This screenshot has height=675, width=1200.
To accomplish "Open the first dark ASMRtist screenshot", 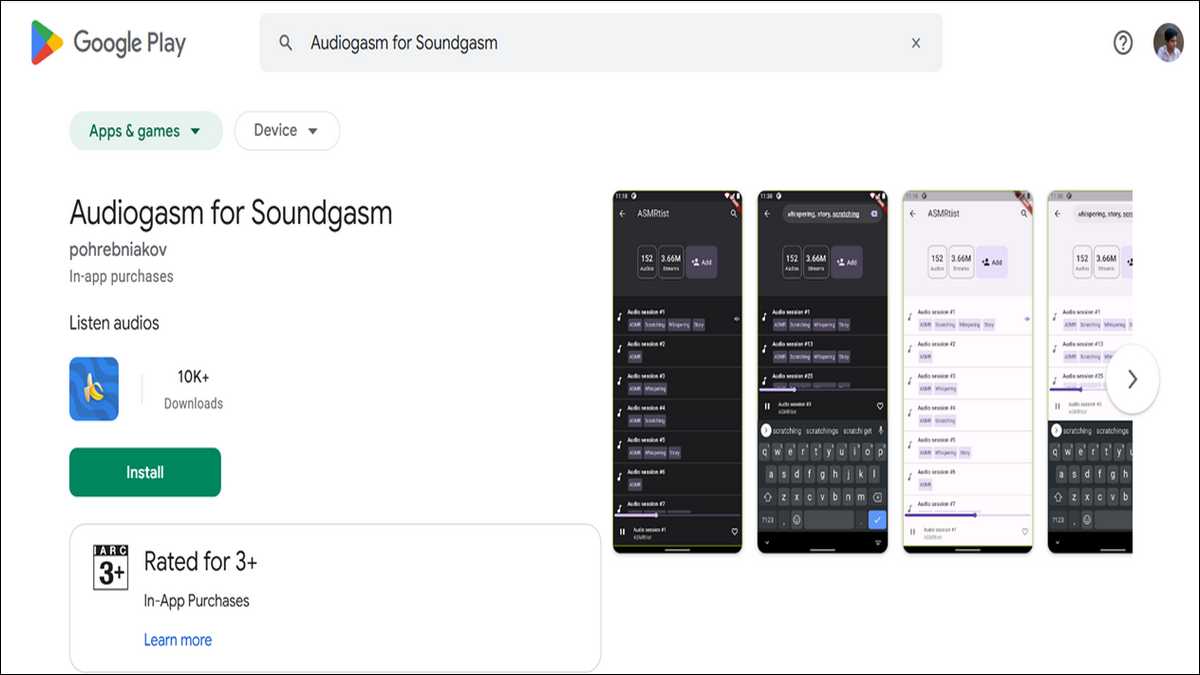I will (x=678, y=372).
